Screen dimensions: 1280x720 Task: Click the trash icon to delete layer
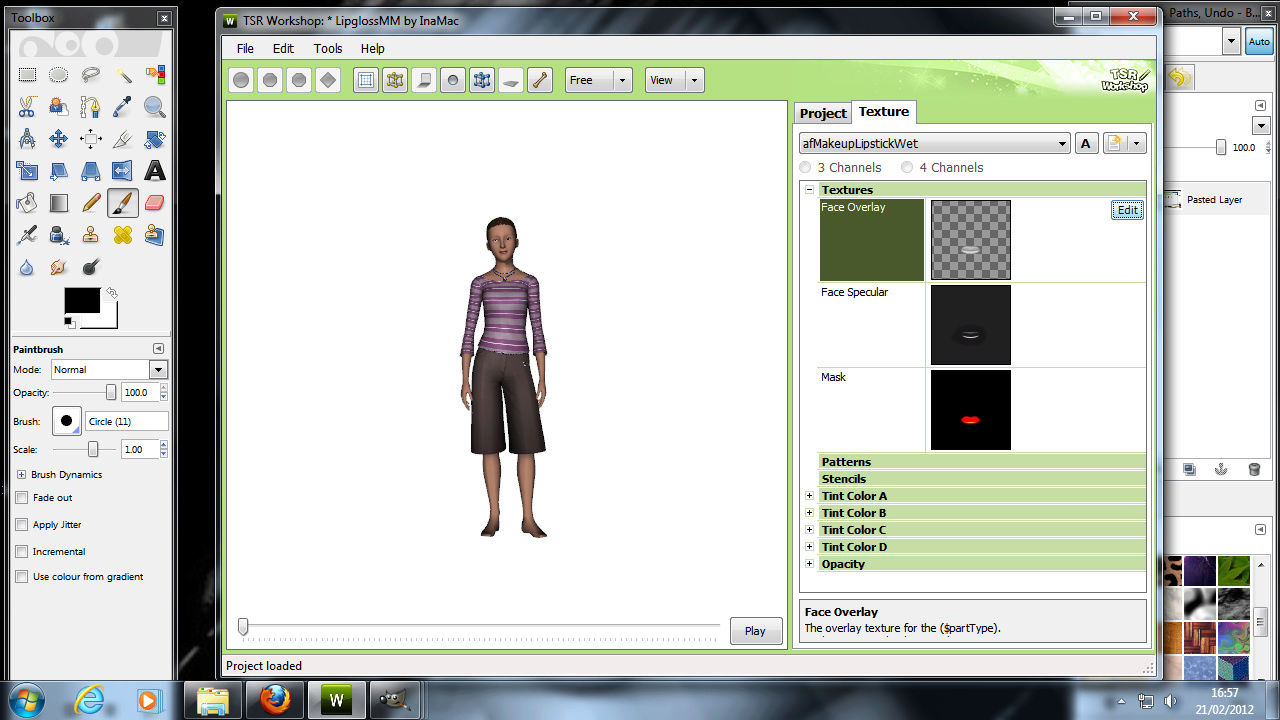coord(1254,469)
